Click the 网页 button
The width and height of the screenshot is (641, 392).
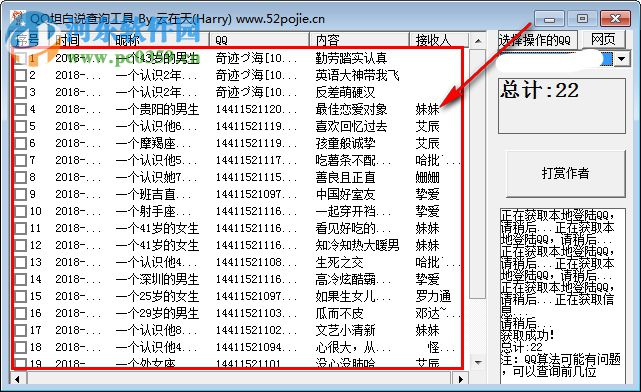[x=603, y=40]
